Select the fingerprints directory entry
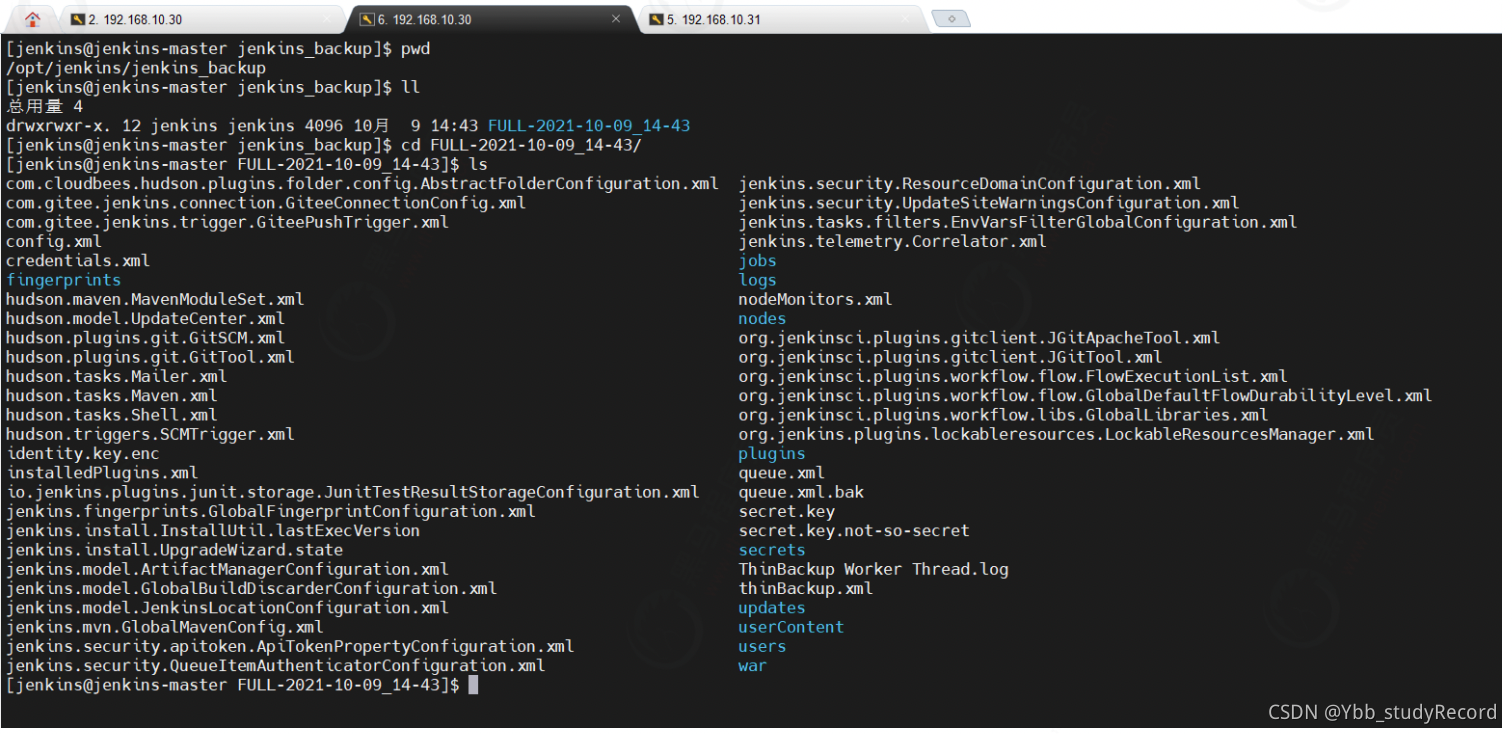1512x734 pixels. [63, 280]
